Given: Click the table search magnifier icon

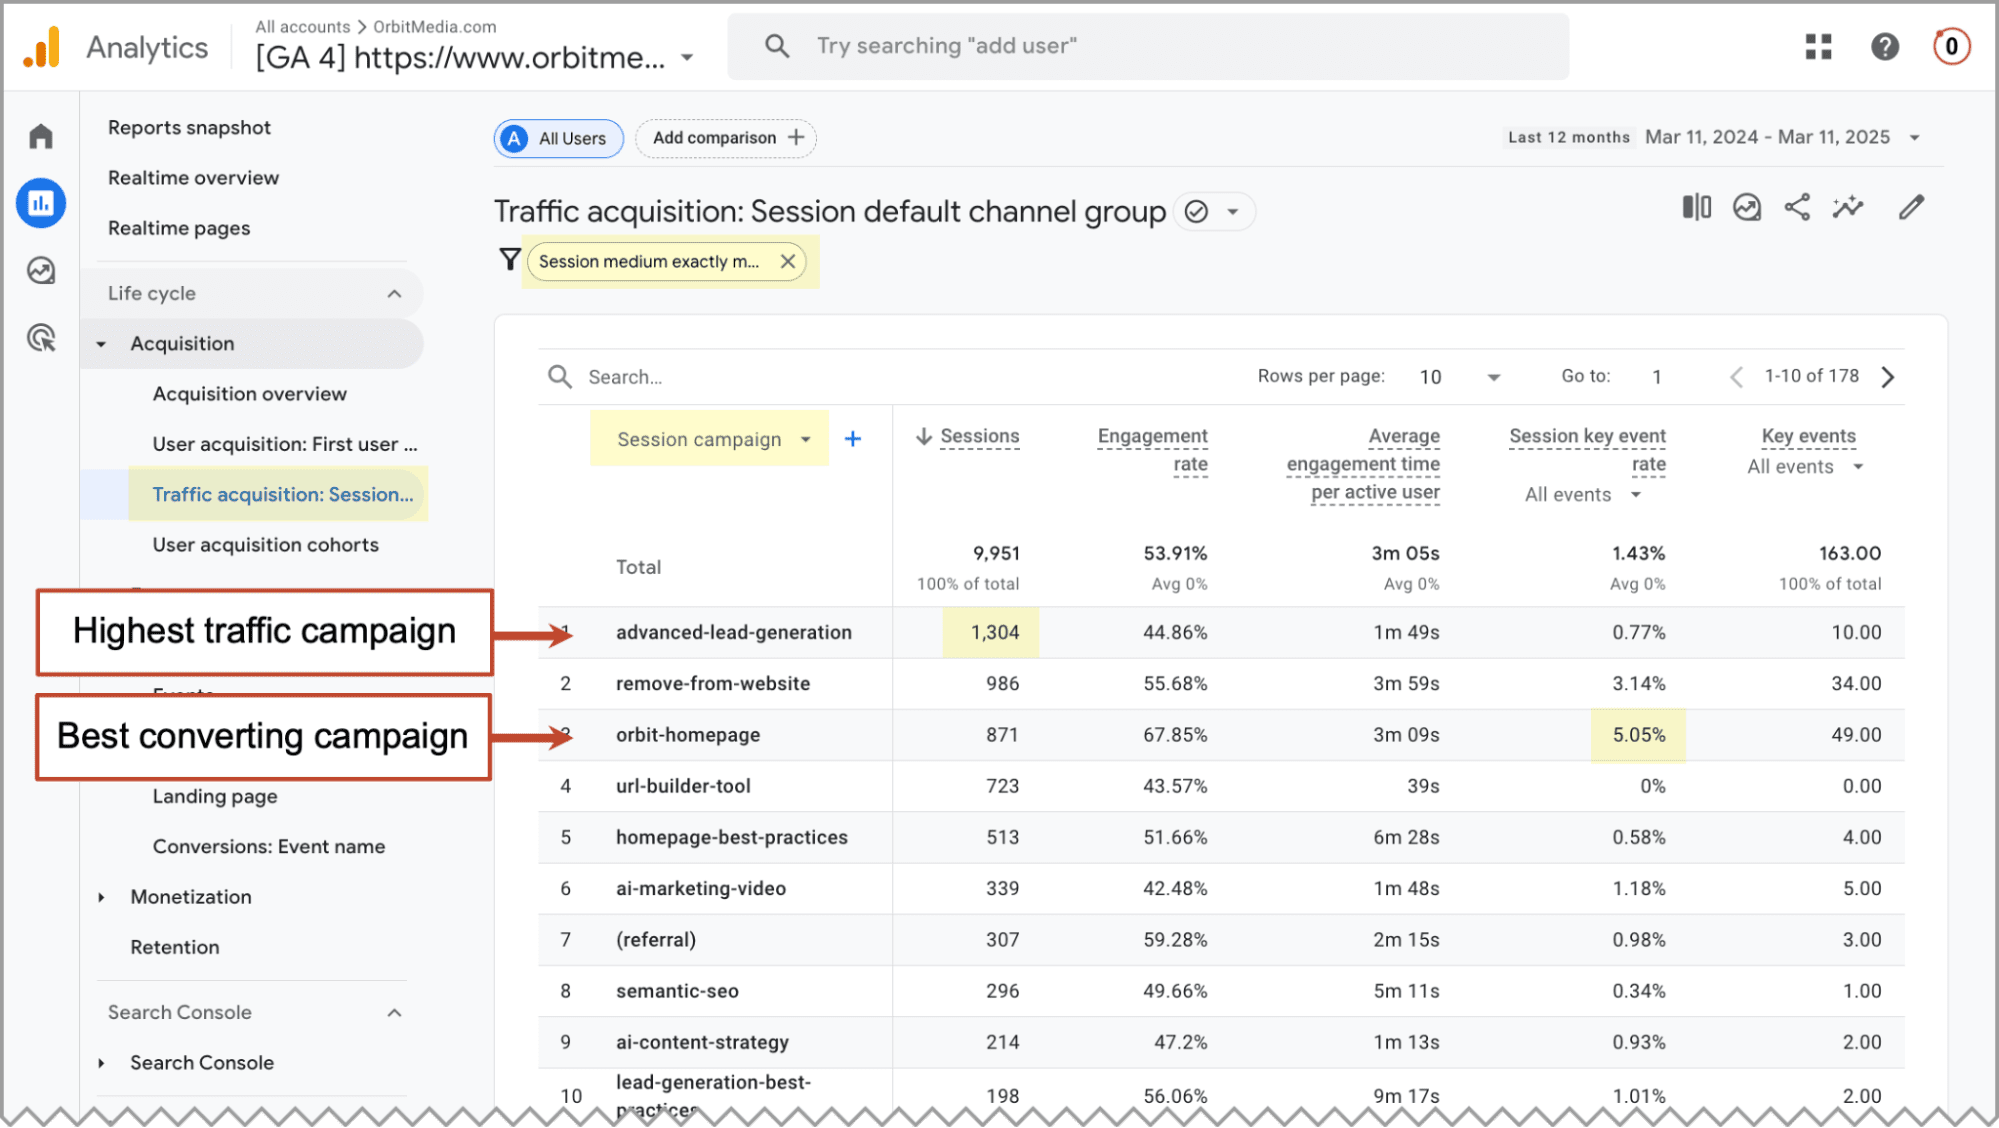Looking at the screenshot, I should (560, 377).
